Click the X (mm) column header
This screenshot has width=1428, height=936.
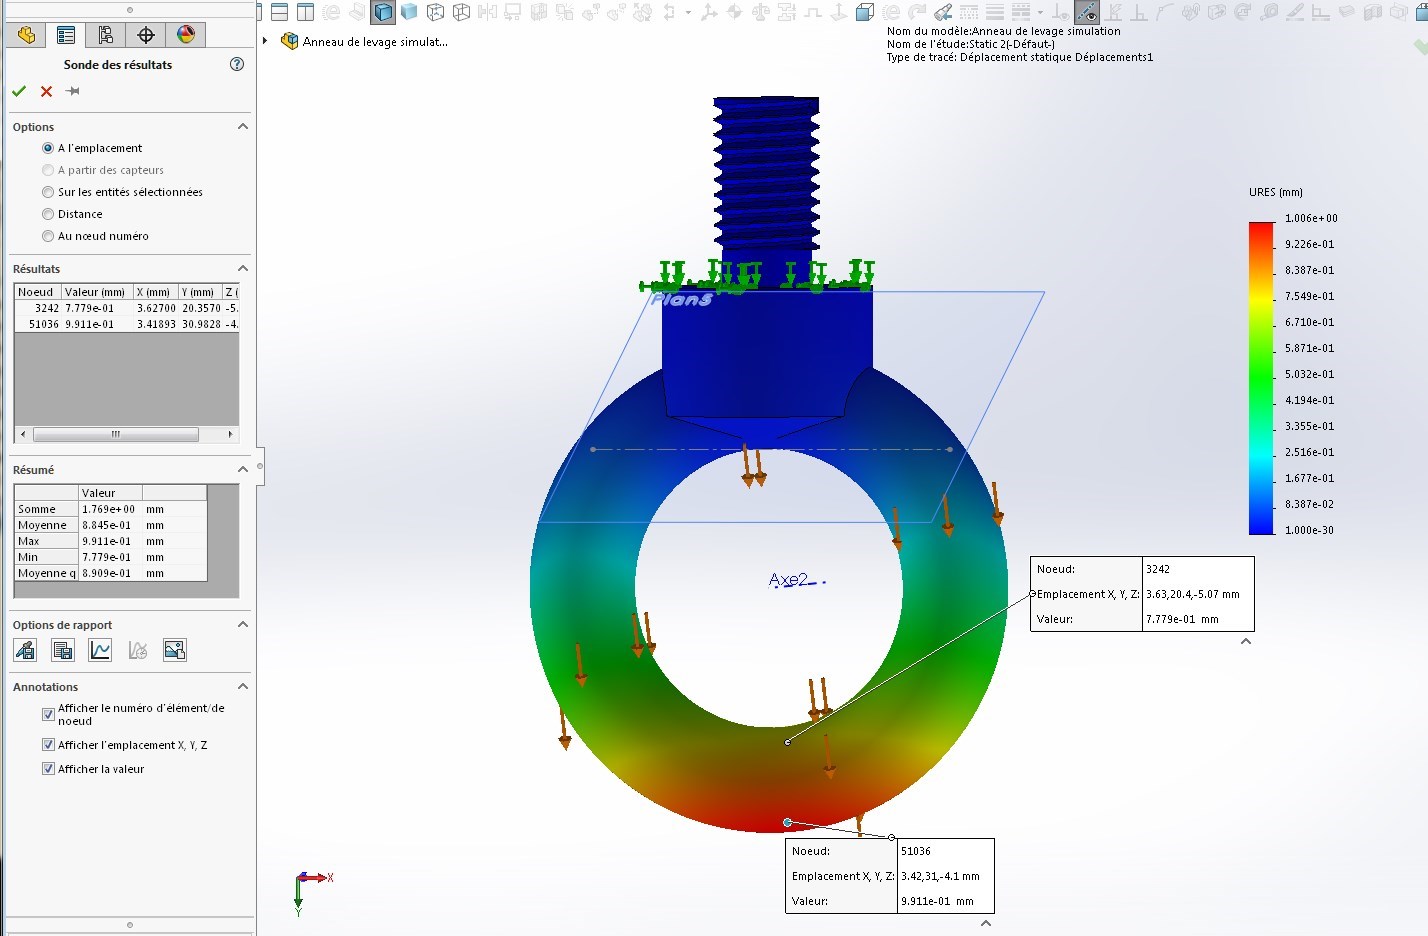[154, 292]
